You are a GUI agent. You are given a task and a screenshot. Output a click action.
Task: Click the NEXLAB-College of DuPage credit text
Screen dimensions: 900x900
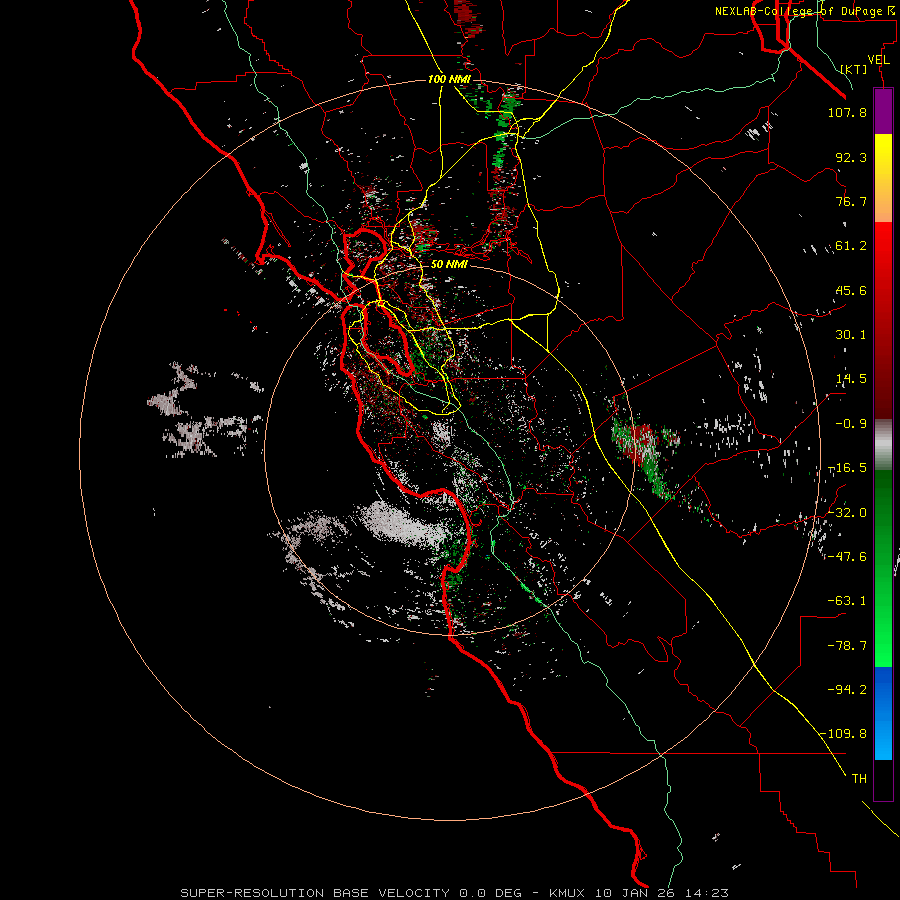pos(805,11)
